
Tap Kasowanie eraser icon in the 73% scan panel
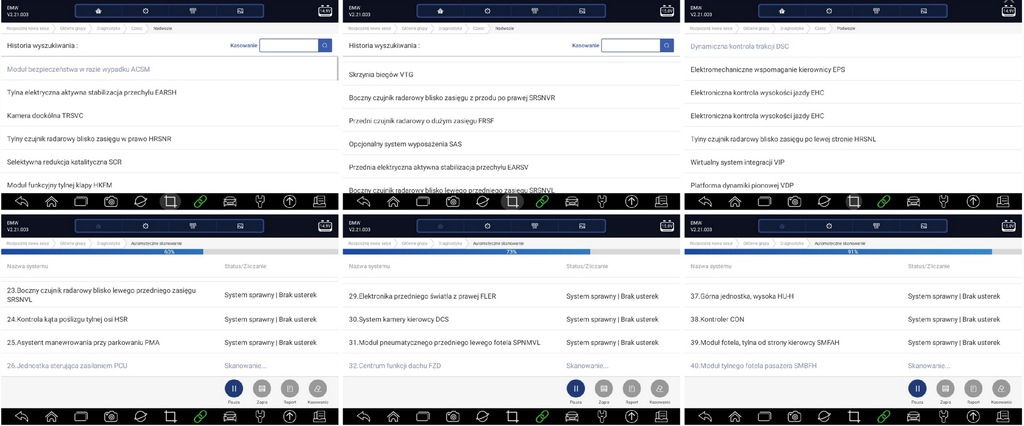tap(660, 389)
